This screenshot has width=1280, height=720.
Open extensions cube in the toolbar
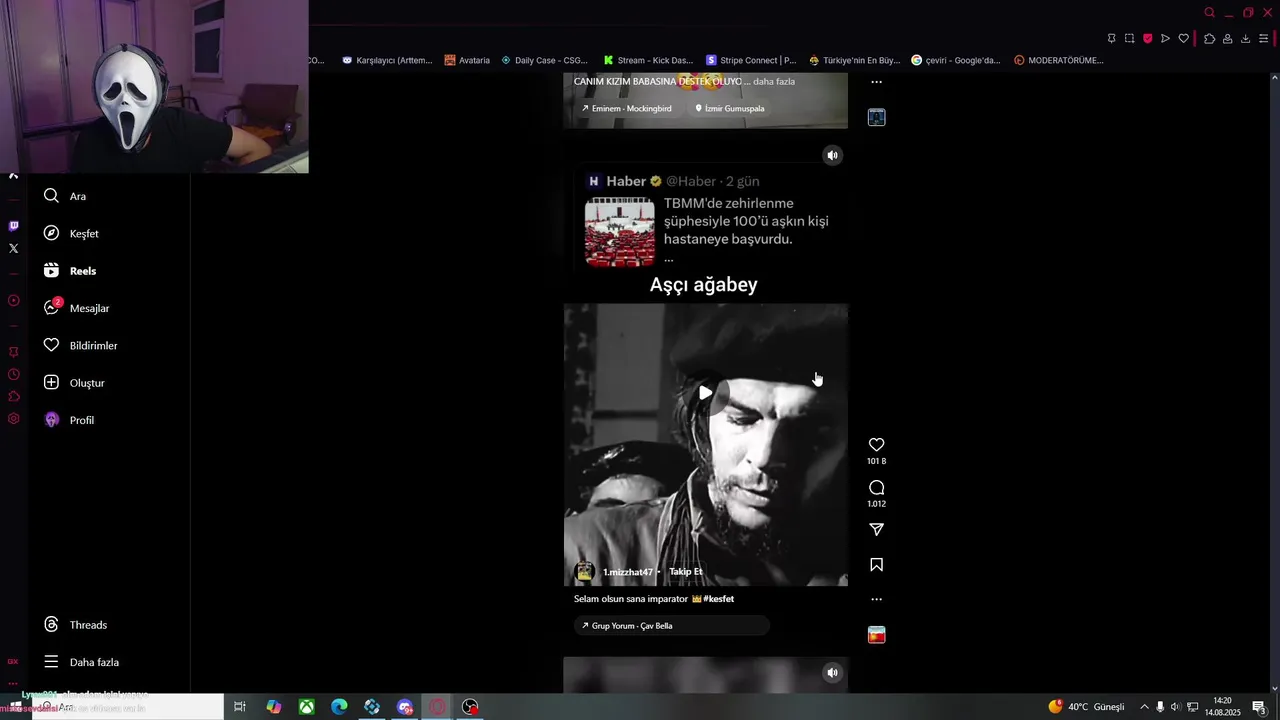pyautogui.click(x=1209, y=38)
